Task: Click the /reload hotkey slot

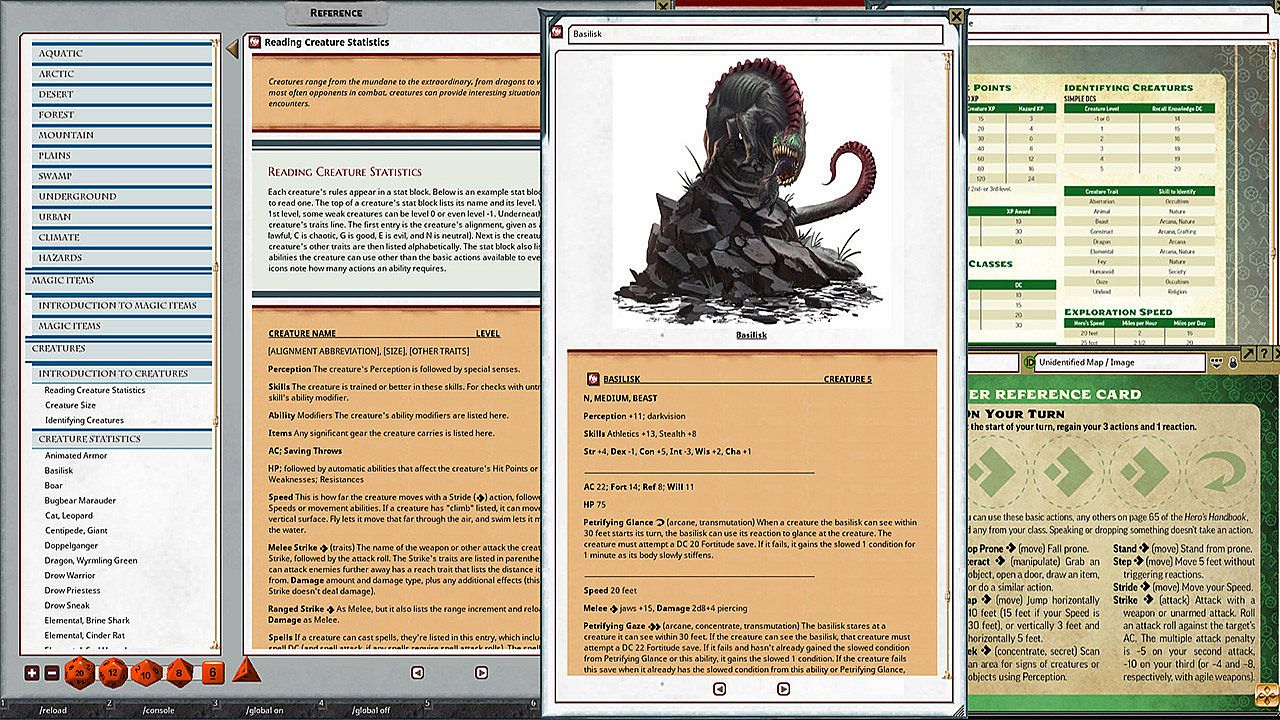Action: point(54,710)
